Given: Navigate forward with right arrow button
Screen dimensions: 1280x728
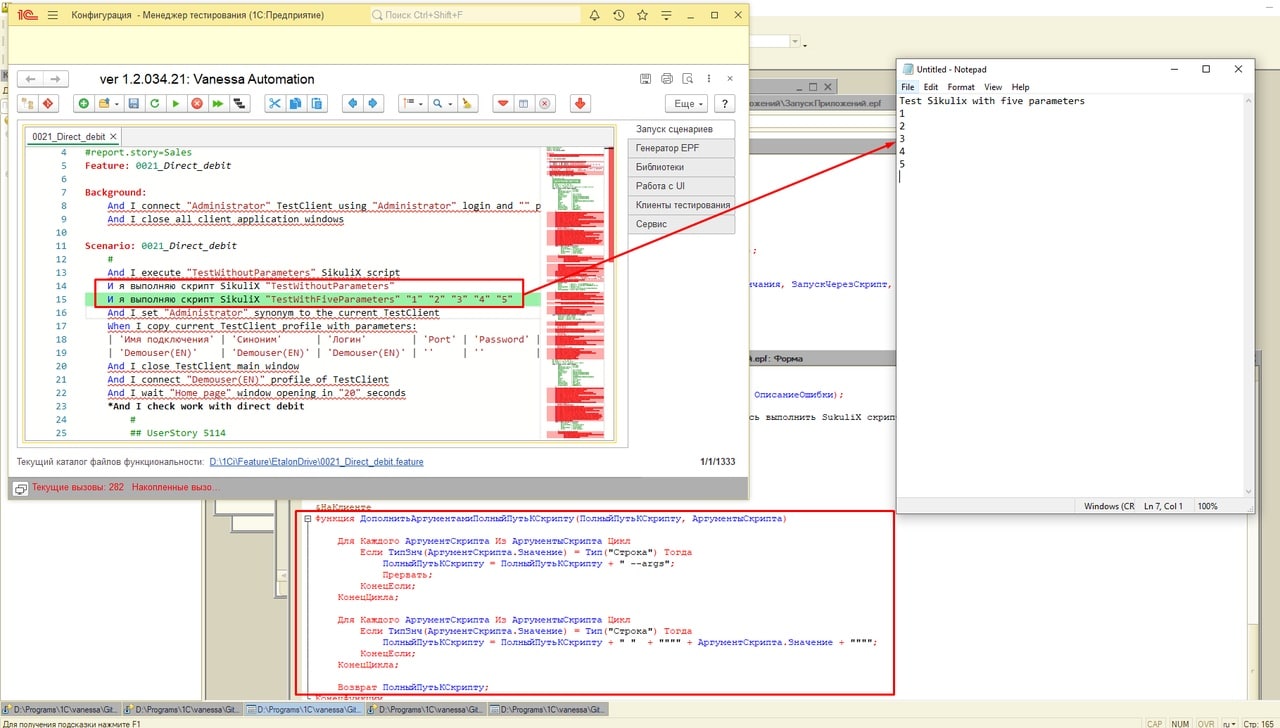Looking at the screenshot, I should [56, 79].
